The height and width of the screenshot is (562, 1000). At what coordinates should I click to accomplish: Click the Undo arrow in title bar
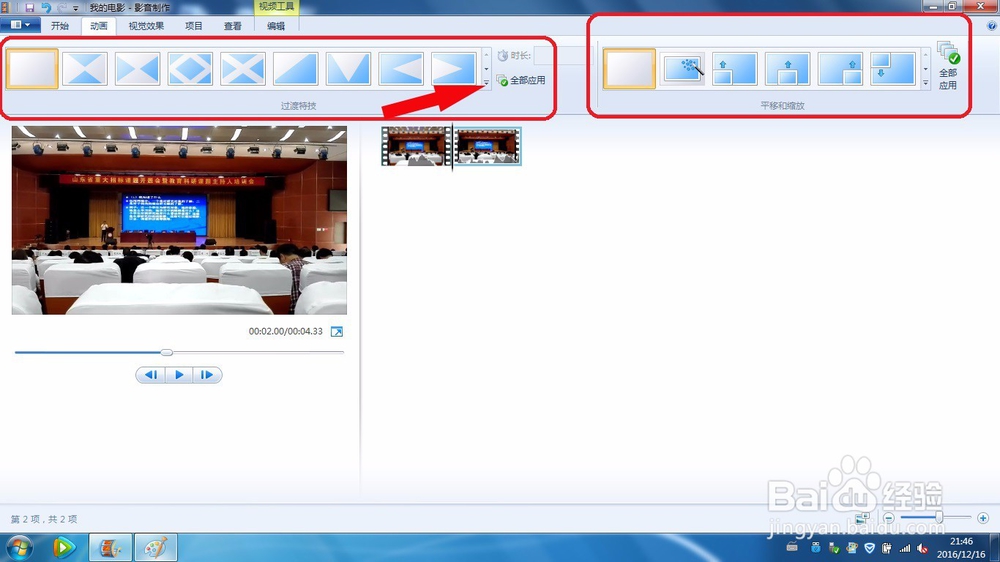[x=46, y=8]
